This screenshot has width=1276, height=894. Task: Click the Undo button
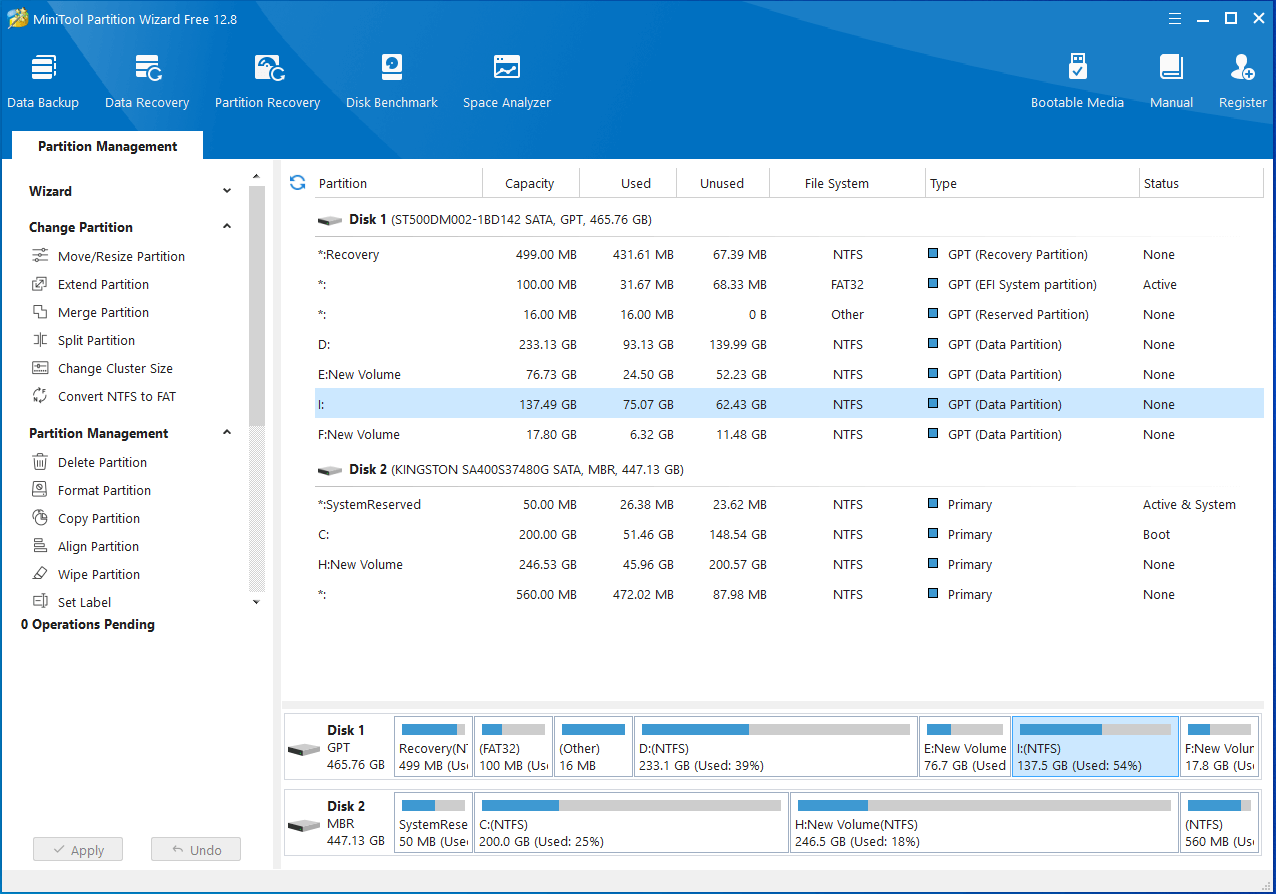coord(196,850)
